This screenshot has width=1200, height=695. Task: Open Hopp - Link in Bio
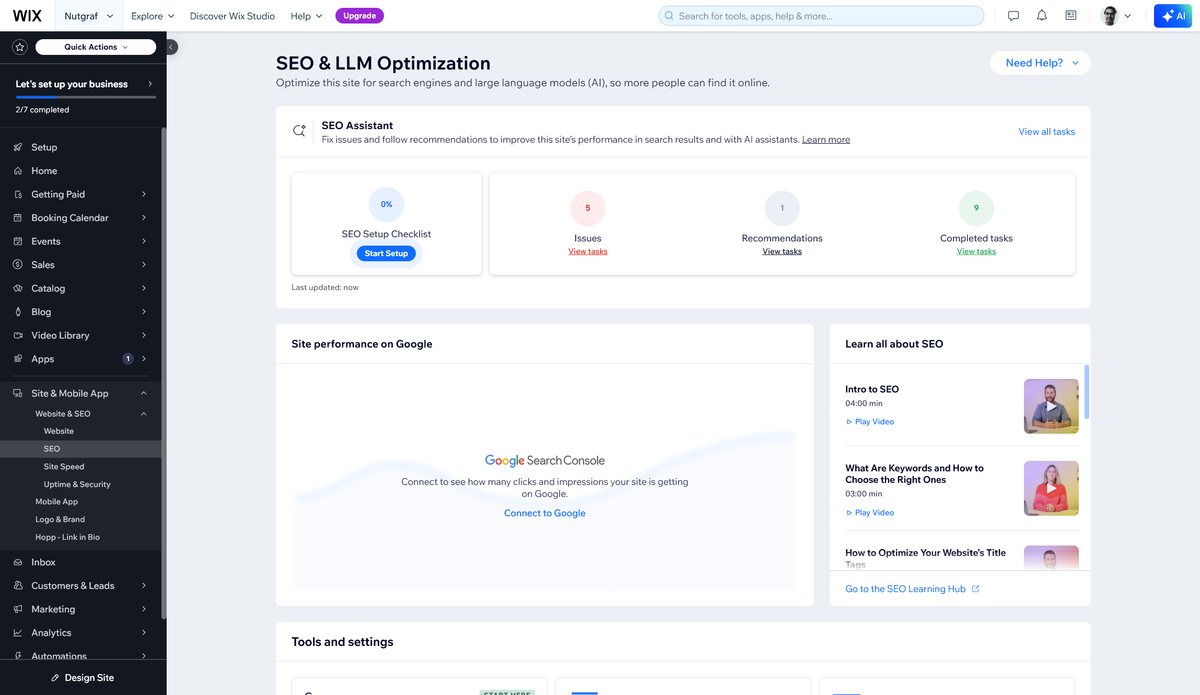[68, 537]
